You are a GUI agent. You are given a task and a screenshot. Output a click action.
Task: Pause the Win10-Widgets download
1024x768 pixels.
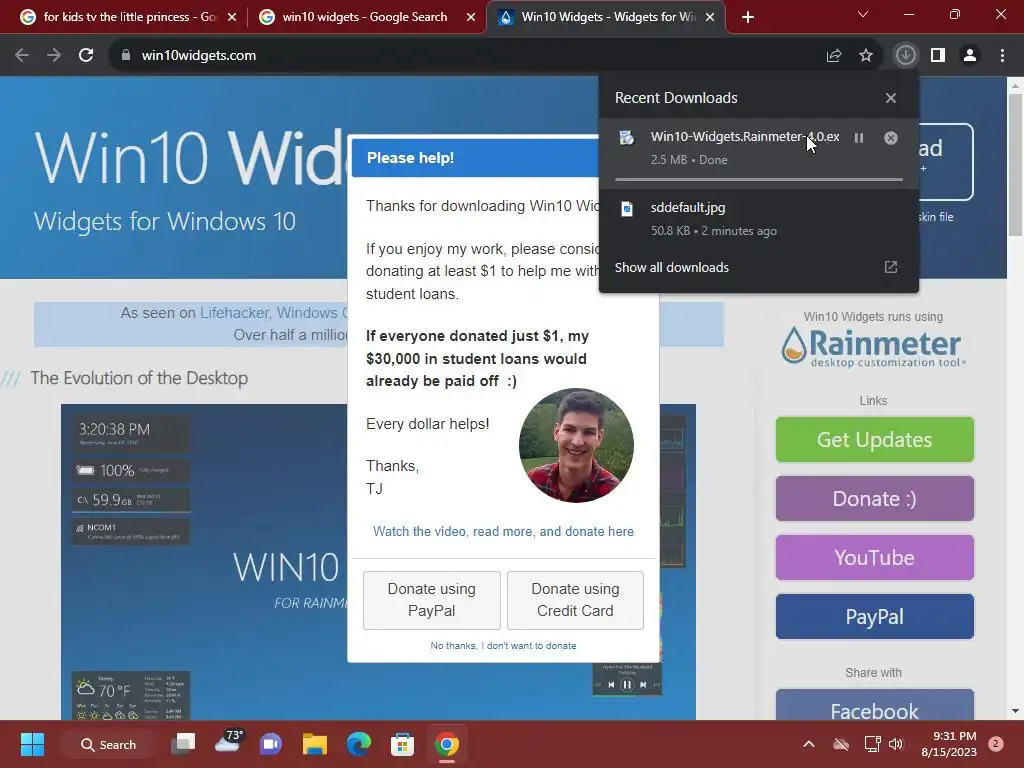[859, 138]
